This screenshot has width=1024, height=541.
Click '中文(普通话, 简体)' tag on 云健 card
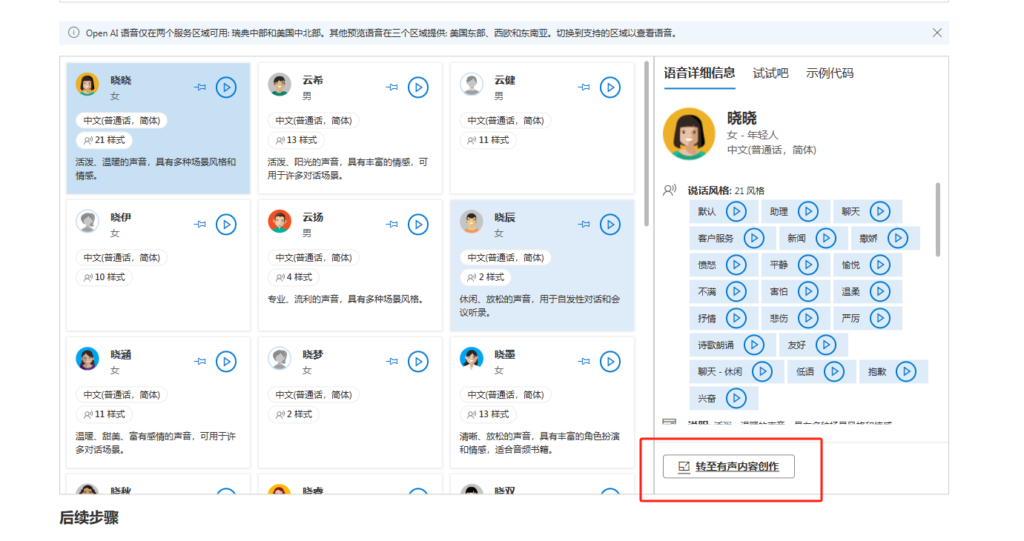coord(506,120)
